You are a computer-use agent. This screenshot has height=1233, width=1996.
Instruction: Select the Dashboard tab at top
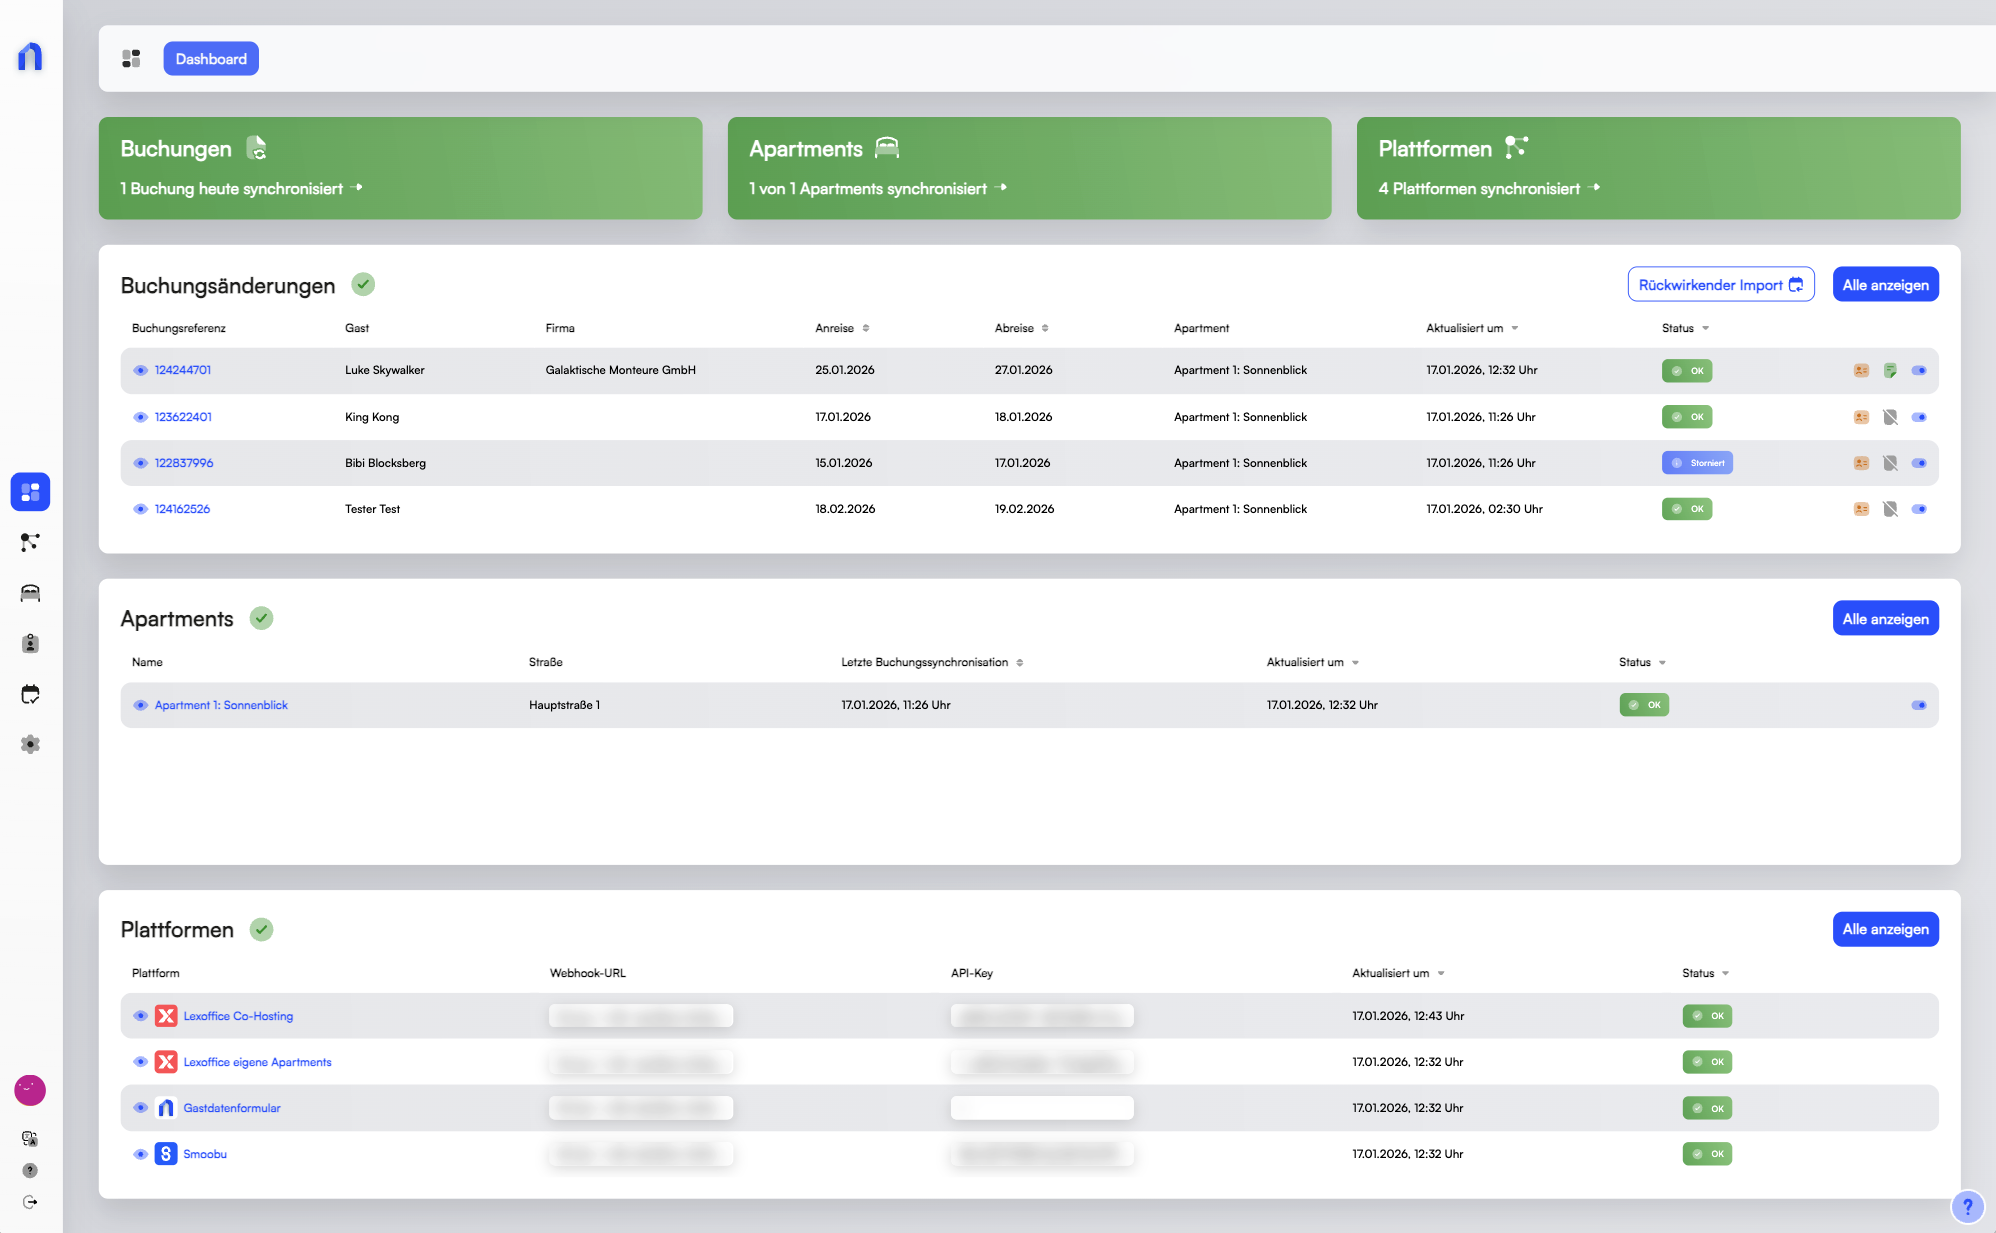[211, 59]
